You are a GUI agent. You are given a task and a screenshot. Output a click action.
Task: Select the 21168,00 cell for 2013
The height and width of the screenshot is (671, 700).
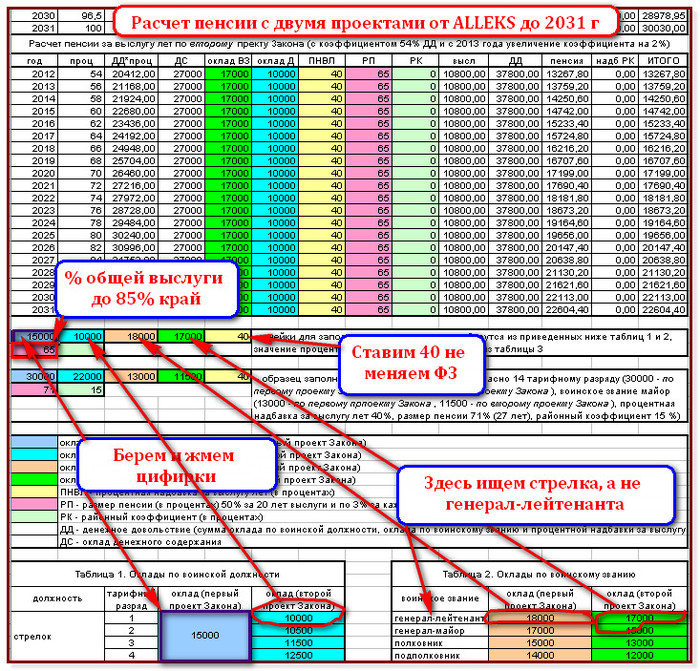[131, 87]
